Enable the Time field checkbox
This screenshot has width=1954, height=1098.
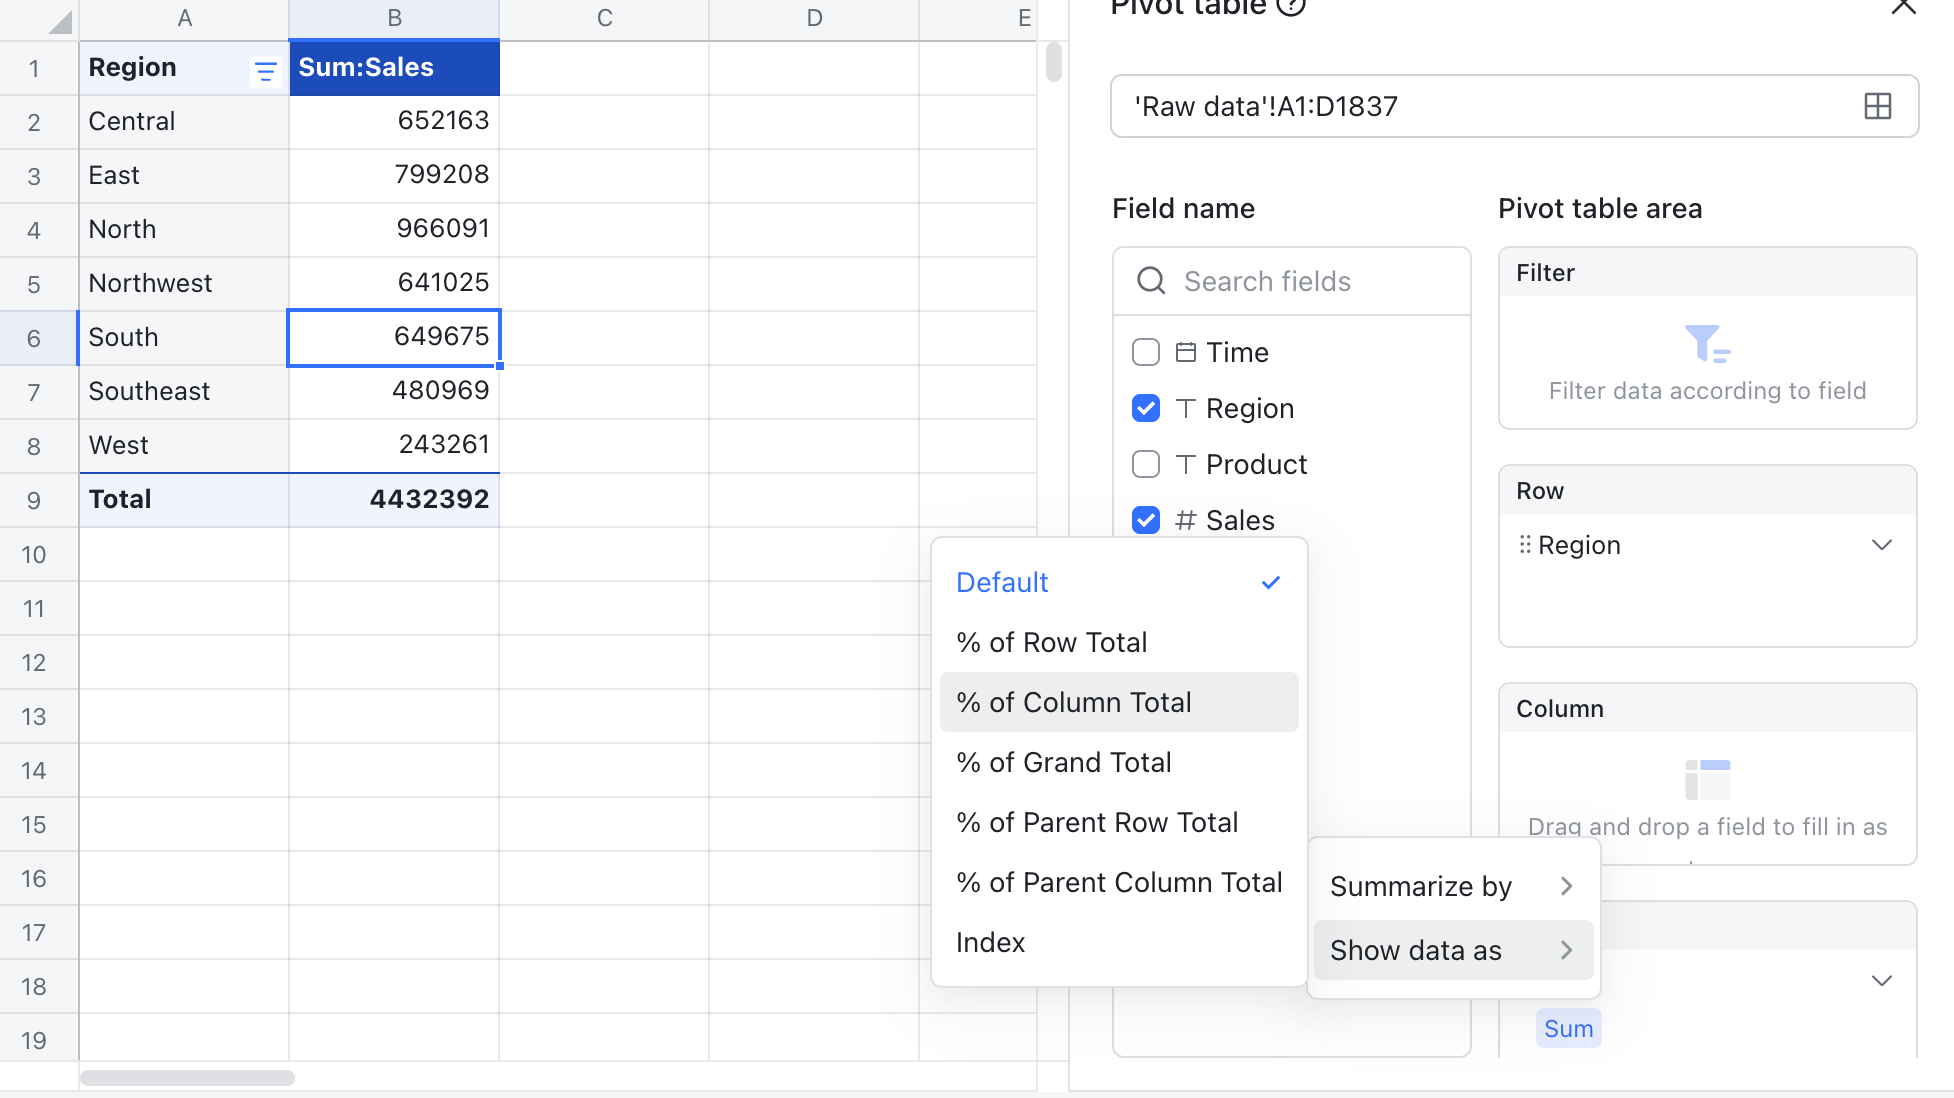1145,352
